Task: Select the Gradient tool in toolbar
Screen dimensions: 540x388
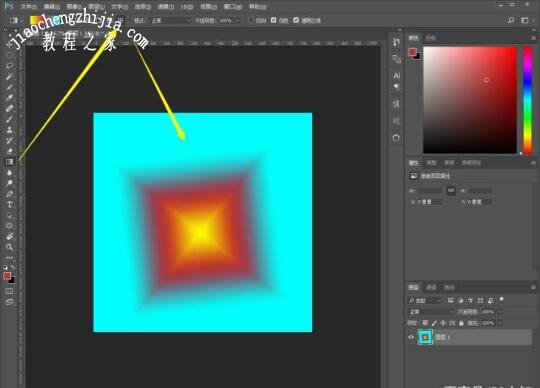Action: click(x=9, y=161)
